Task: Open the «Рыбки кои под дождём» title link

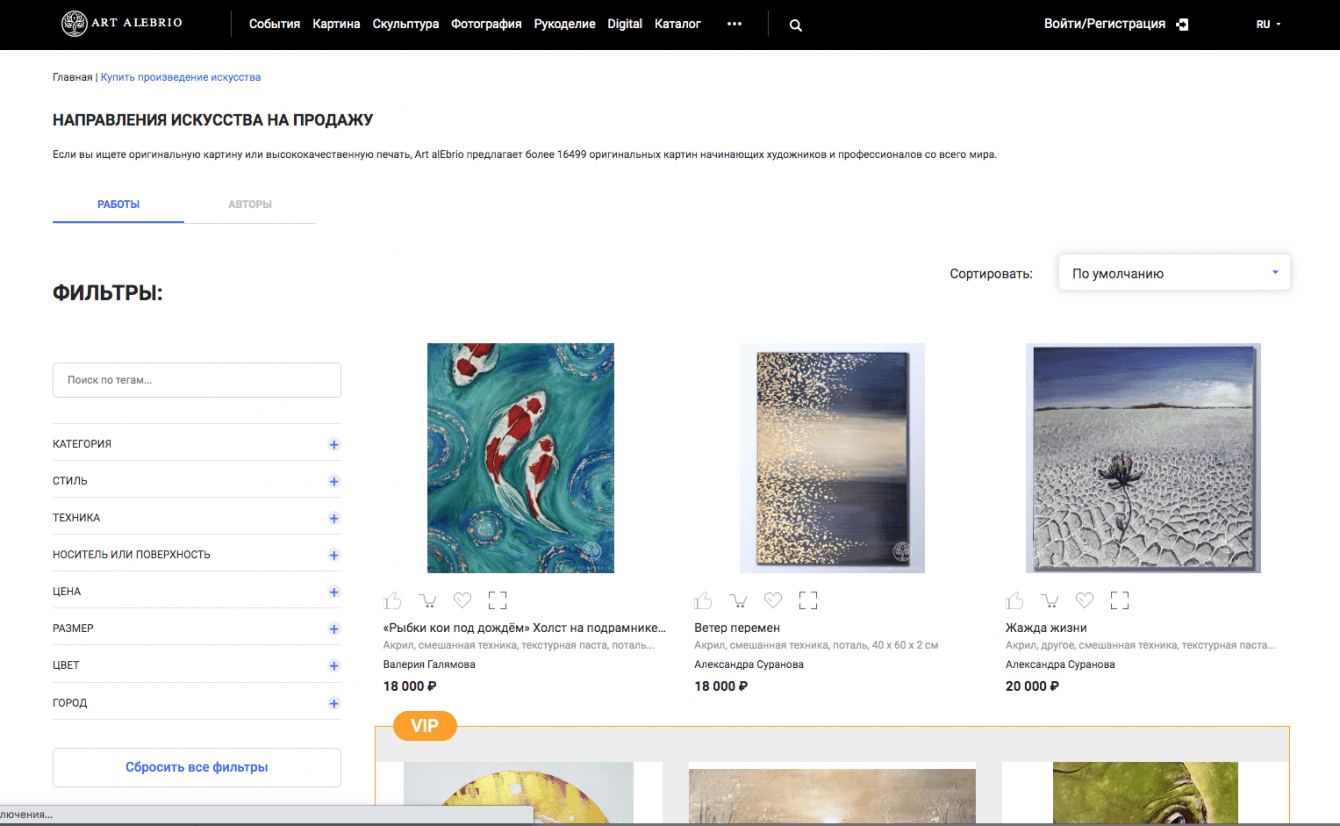Action: point(524,628)
